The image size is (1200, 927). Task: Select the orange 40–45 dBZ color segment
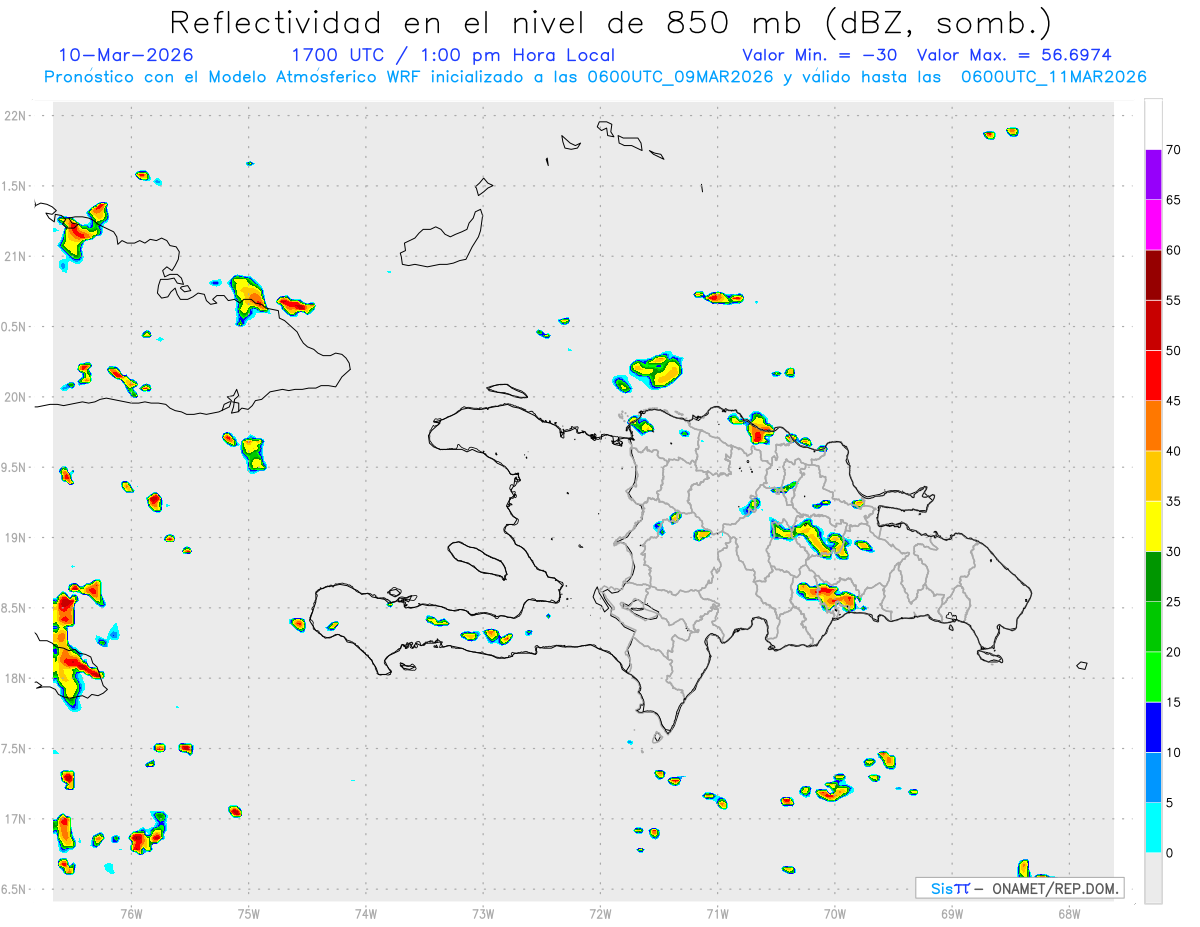(x=1153, y=425)
